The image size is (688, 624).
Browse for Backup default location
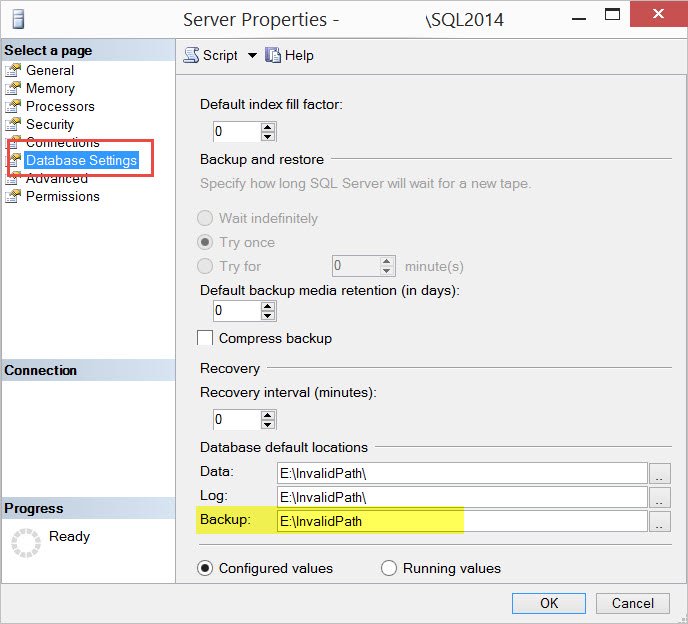[x=659, y=521]
